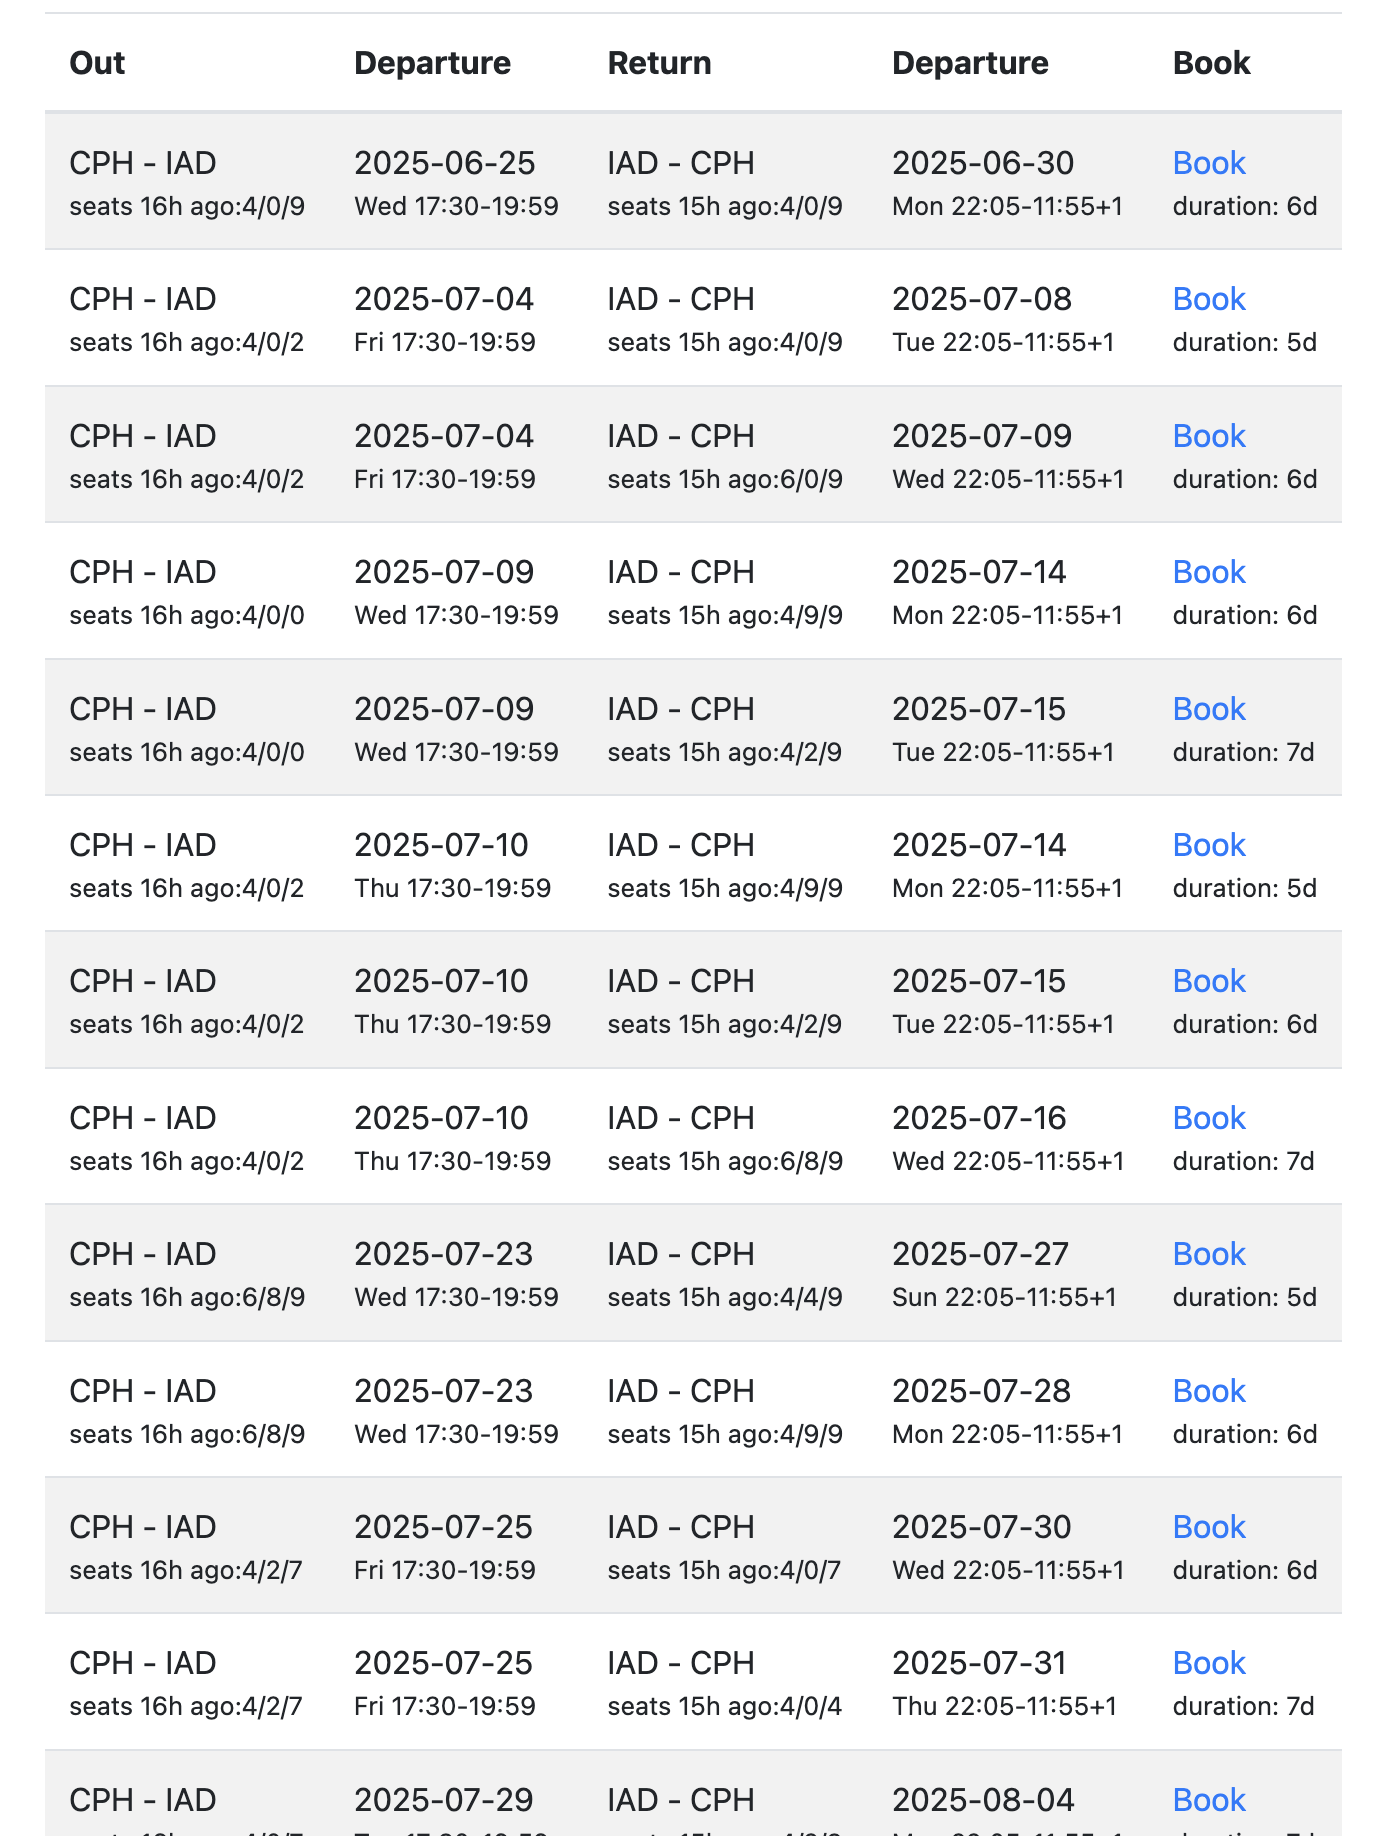Select the 2025-07-29 outbound date cell
The width and height of the screenshot is (1386, 1836).
pyautogui.click(x=444, y=1800)
